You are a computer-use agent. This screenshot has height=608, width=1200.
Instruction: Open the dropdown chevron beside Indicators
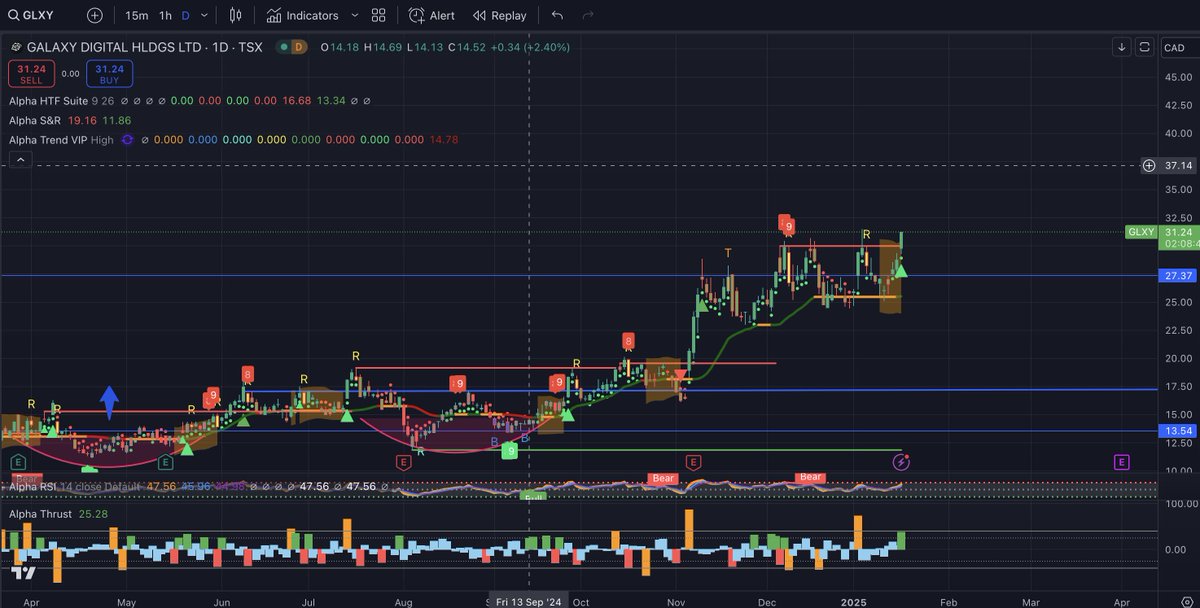[x=354, y=15]
